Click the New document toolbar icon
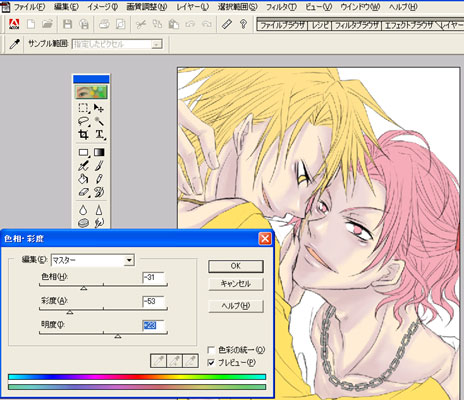Screen dimensions: 464x400 click(x=31, y=24)
